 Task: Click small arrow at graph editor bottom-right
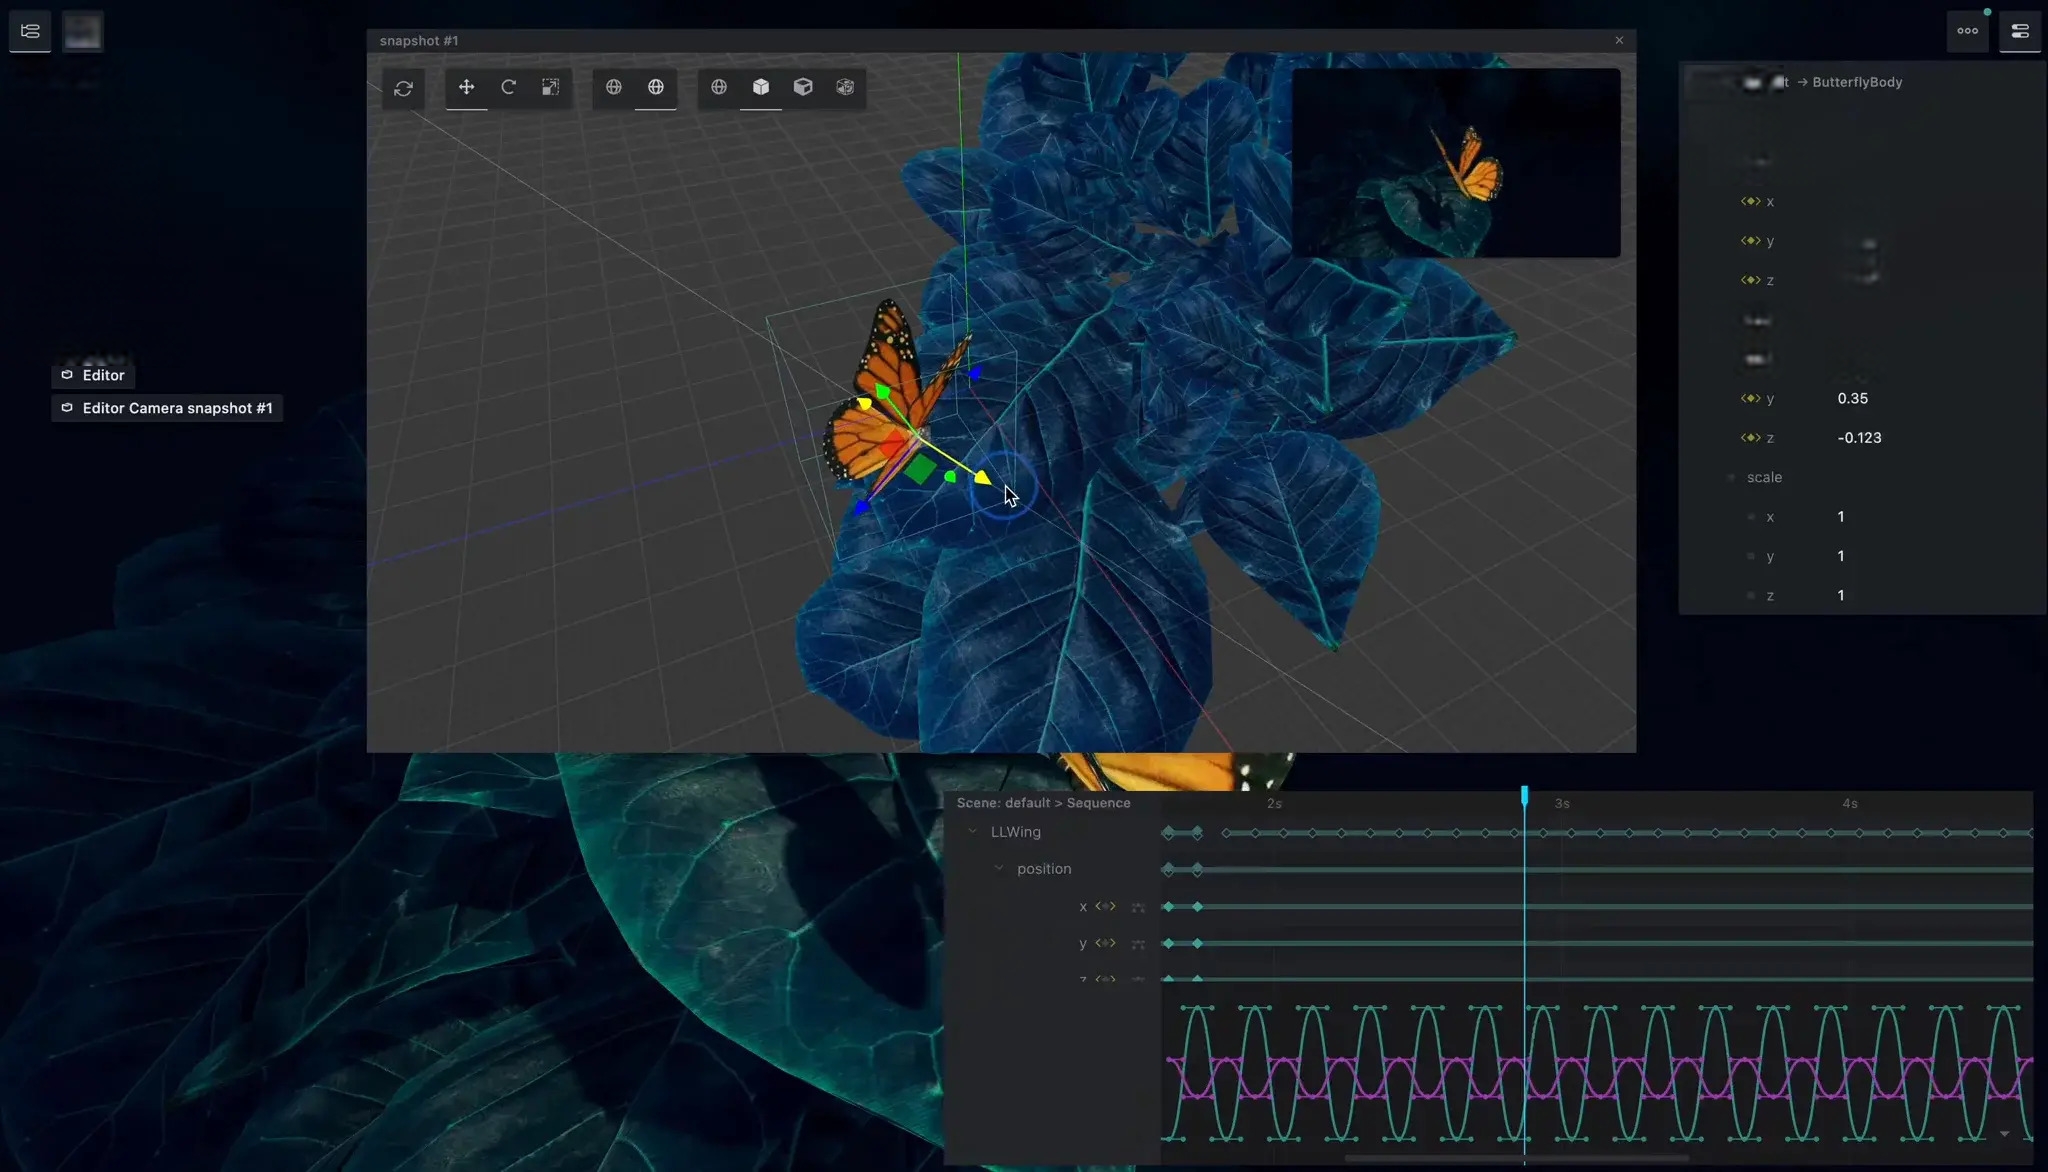[2004, 1134]
